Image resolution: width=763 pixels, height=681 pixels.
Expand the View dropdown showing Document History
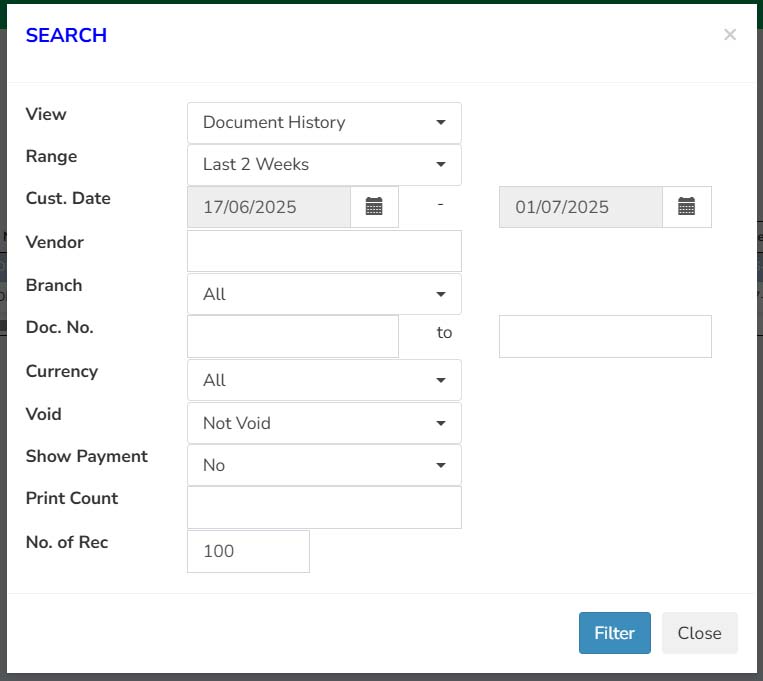click(324, 123)
